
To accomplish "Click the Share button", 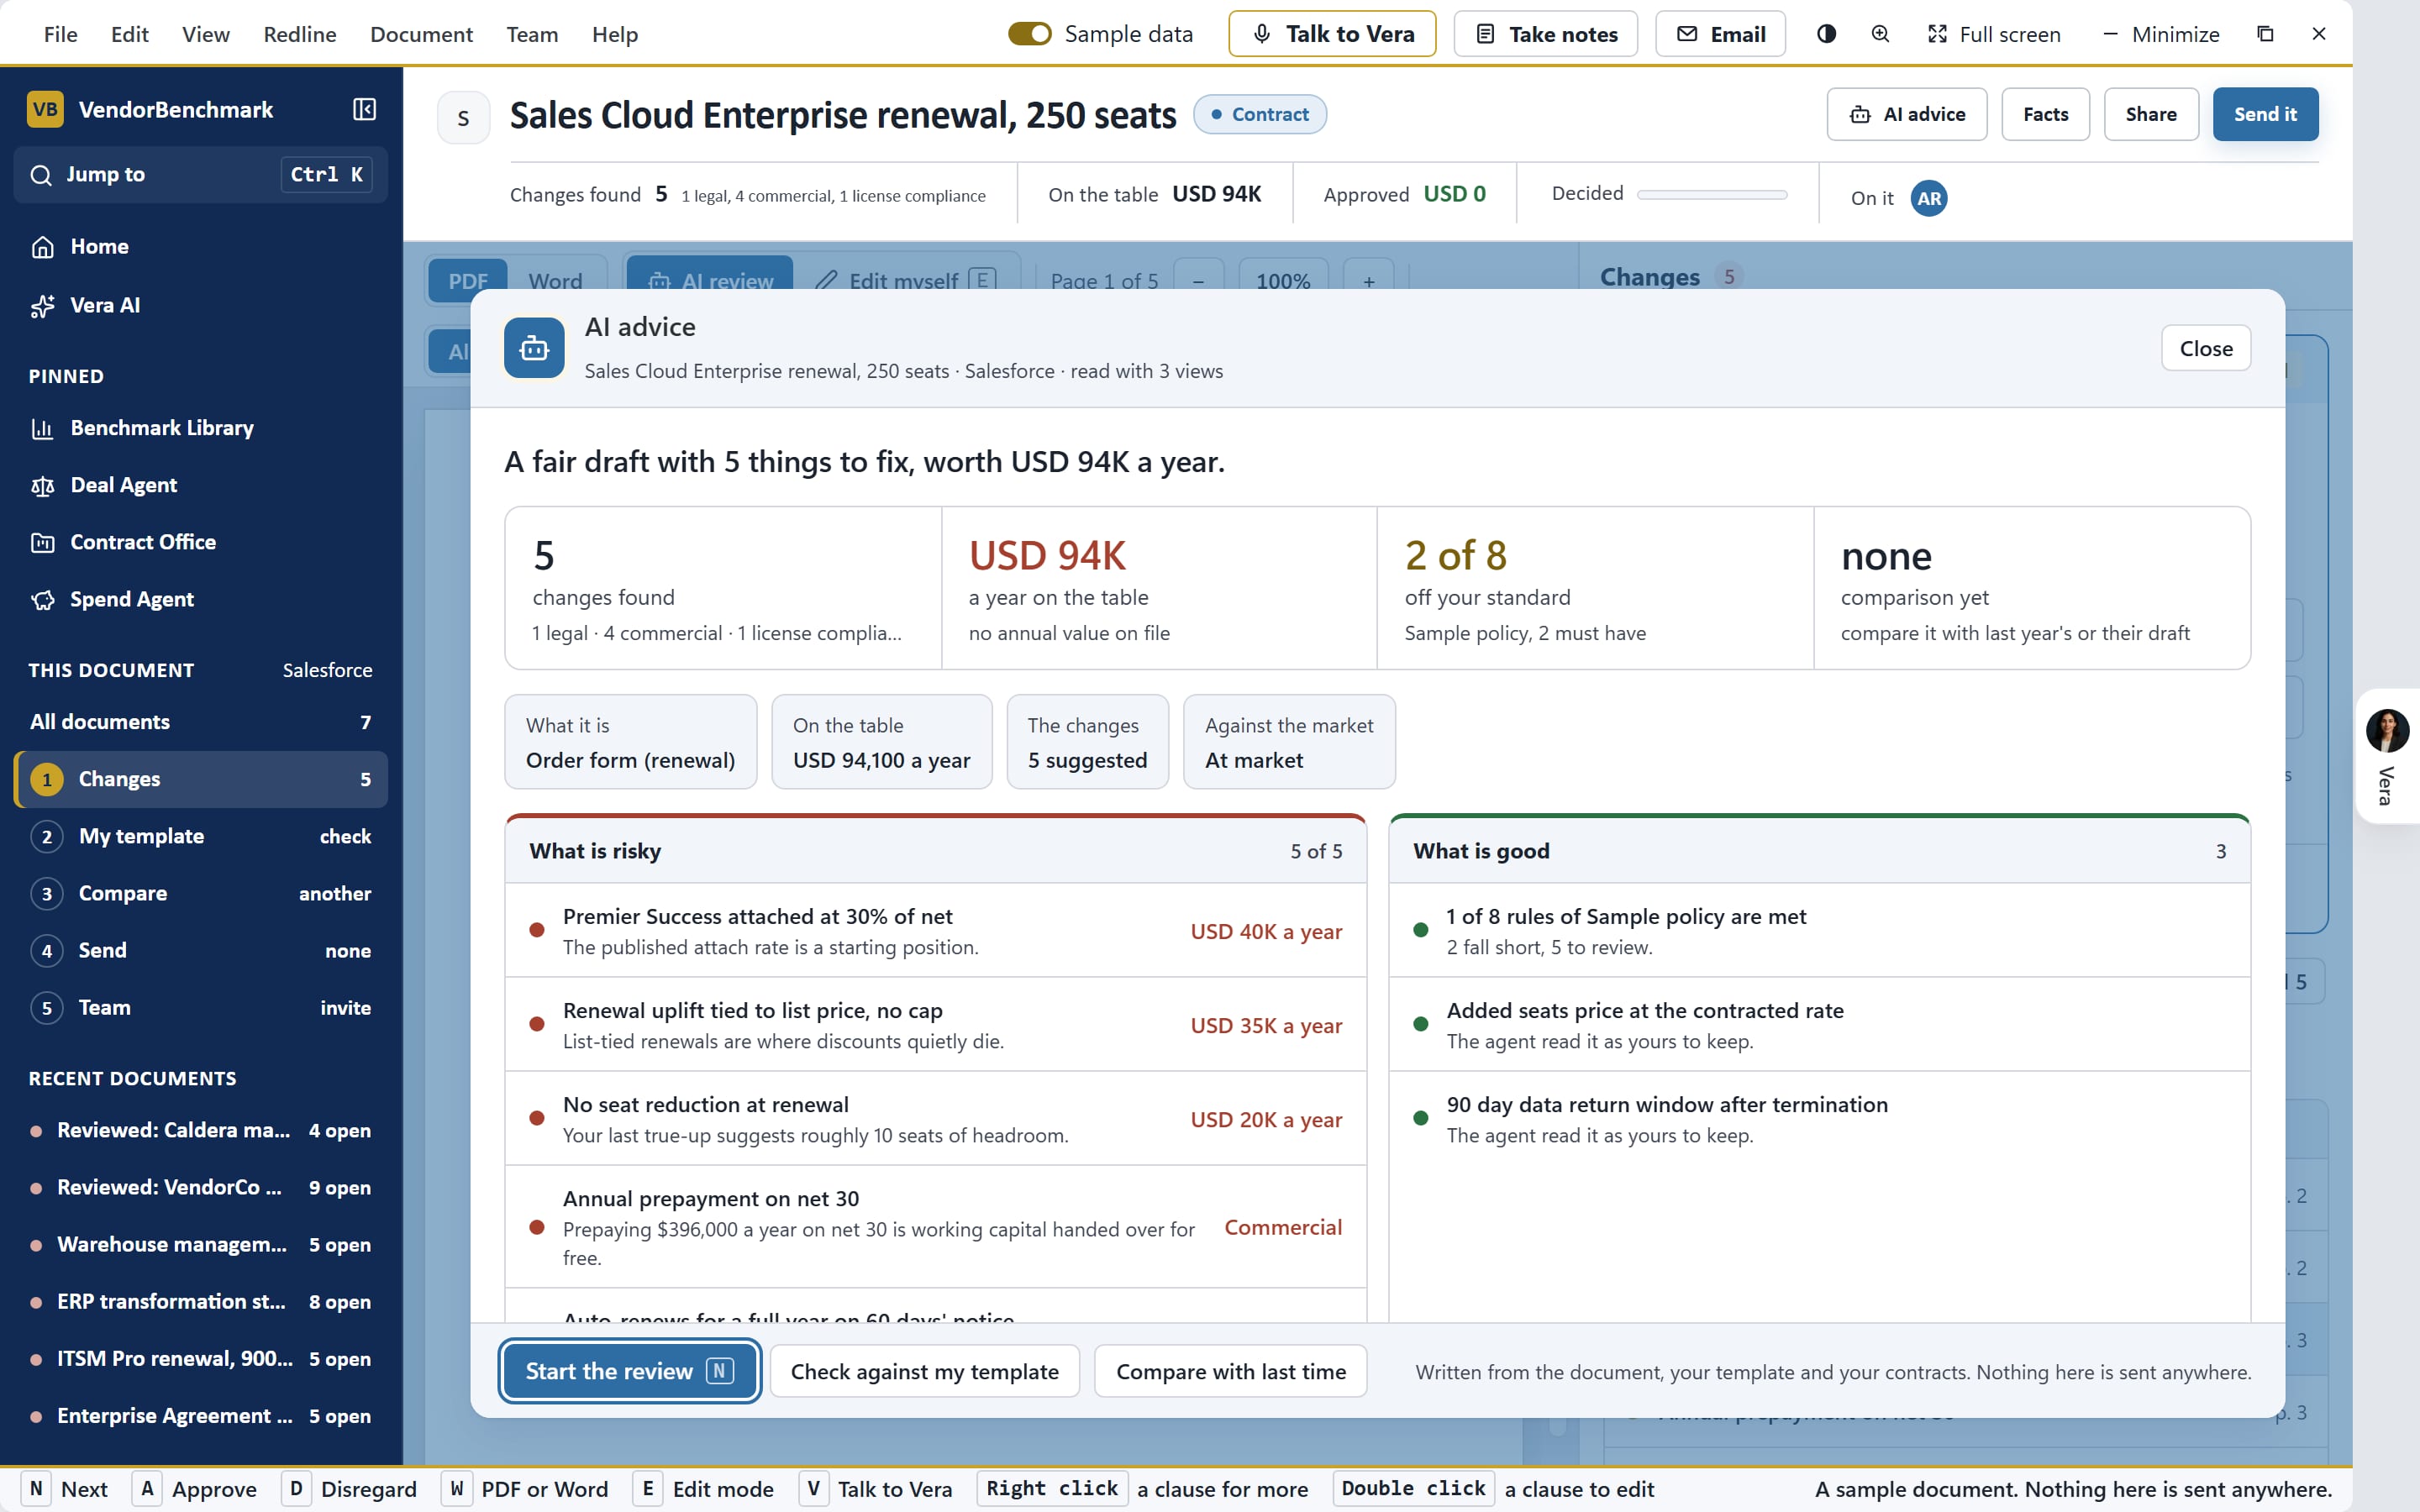I will pos(2151,114).
